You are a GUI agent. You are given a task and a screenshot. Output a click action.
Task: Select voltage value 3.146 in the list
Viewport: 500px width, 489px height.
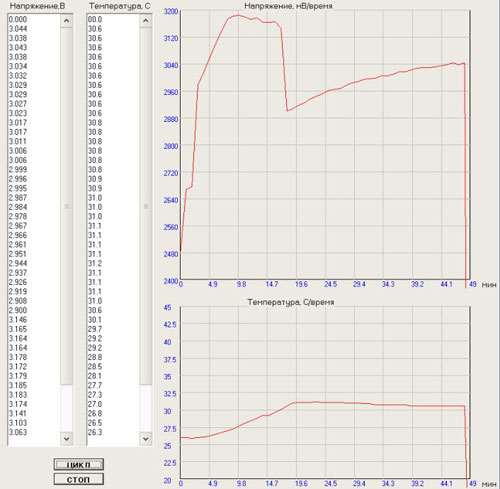point(18,320)
